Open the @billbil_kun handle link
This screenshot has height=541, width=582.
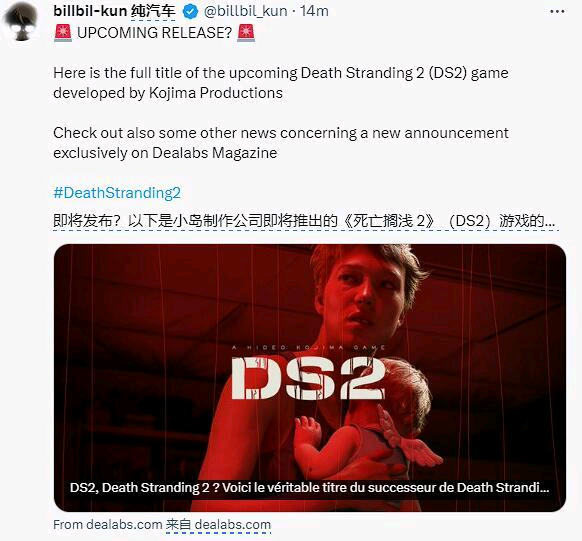pos(245,11)
